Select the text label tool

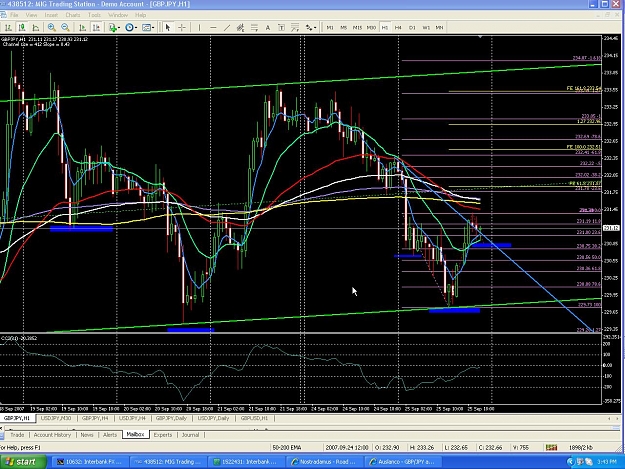[281, 27]
